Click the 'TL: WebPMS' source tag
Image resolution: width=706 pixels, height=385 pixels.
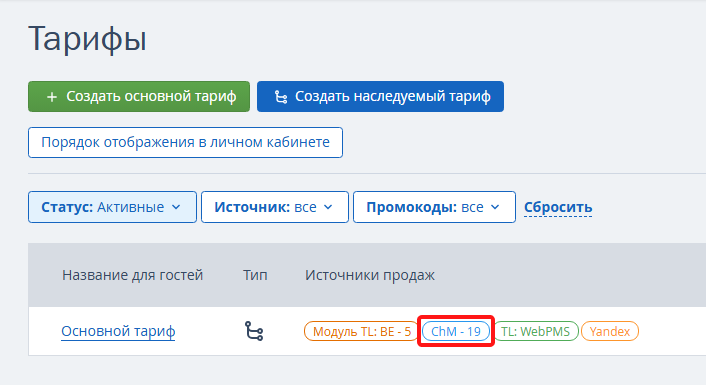tap(535, 331)
